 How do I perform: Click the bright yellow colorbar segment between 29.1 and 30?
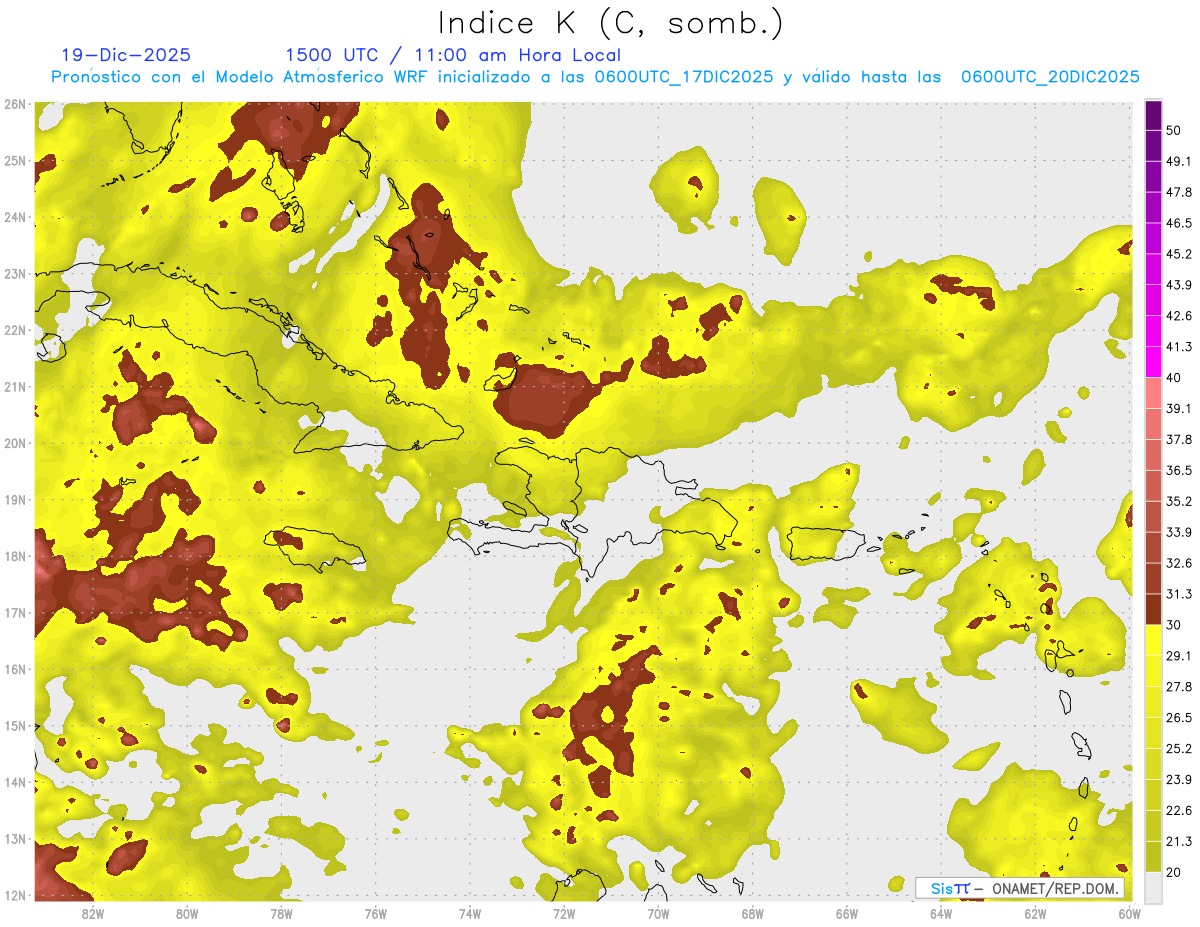[x=1153, y=641]
